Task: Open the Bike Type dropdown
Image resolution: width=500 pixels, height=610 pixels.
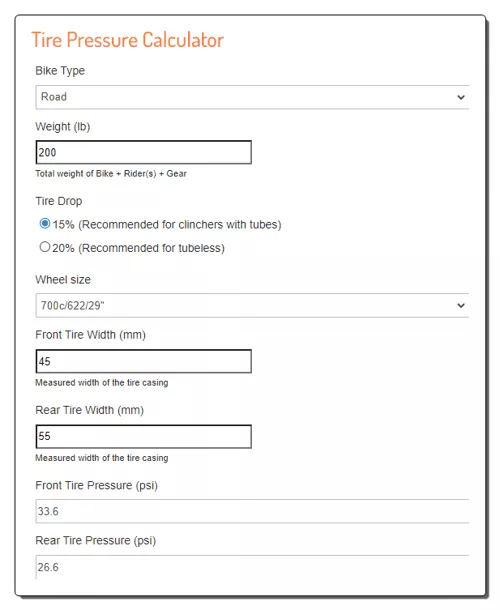Action: (252, 97)
